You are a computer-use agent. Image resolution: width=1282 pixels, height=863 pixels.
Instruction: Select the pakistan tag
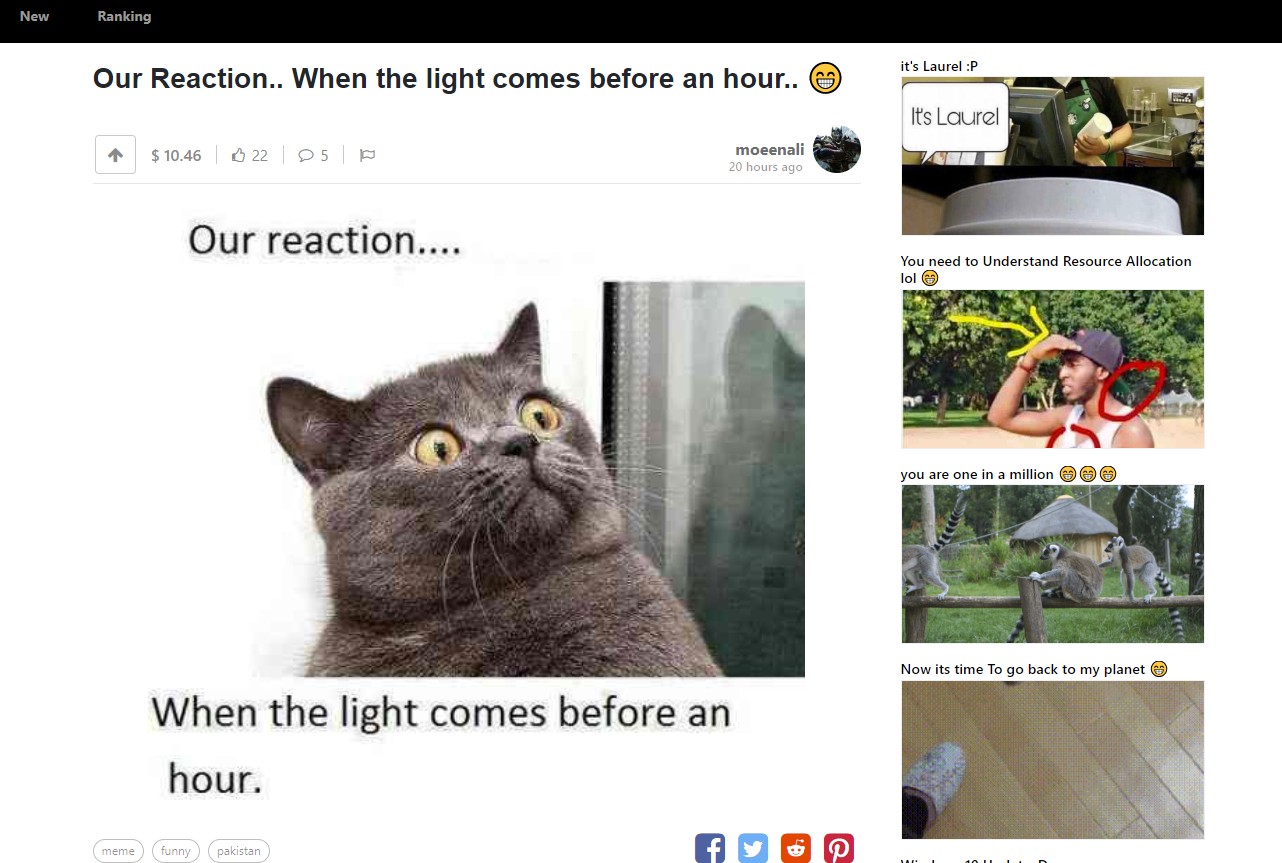[239, 851]
